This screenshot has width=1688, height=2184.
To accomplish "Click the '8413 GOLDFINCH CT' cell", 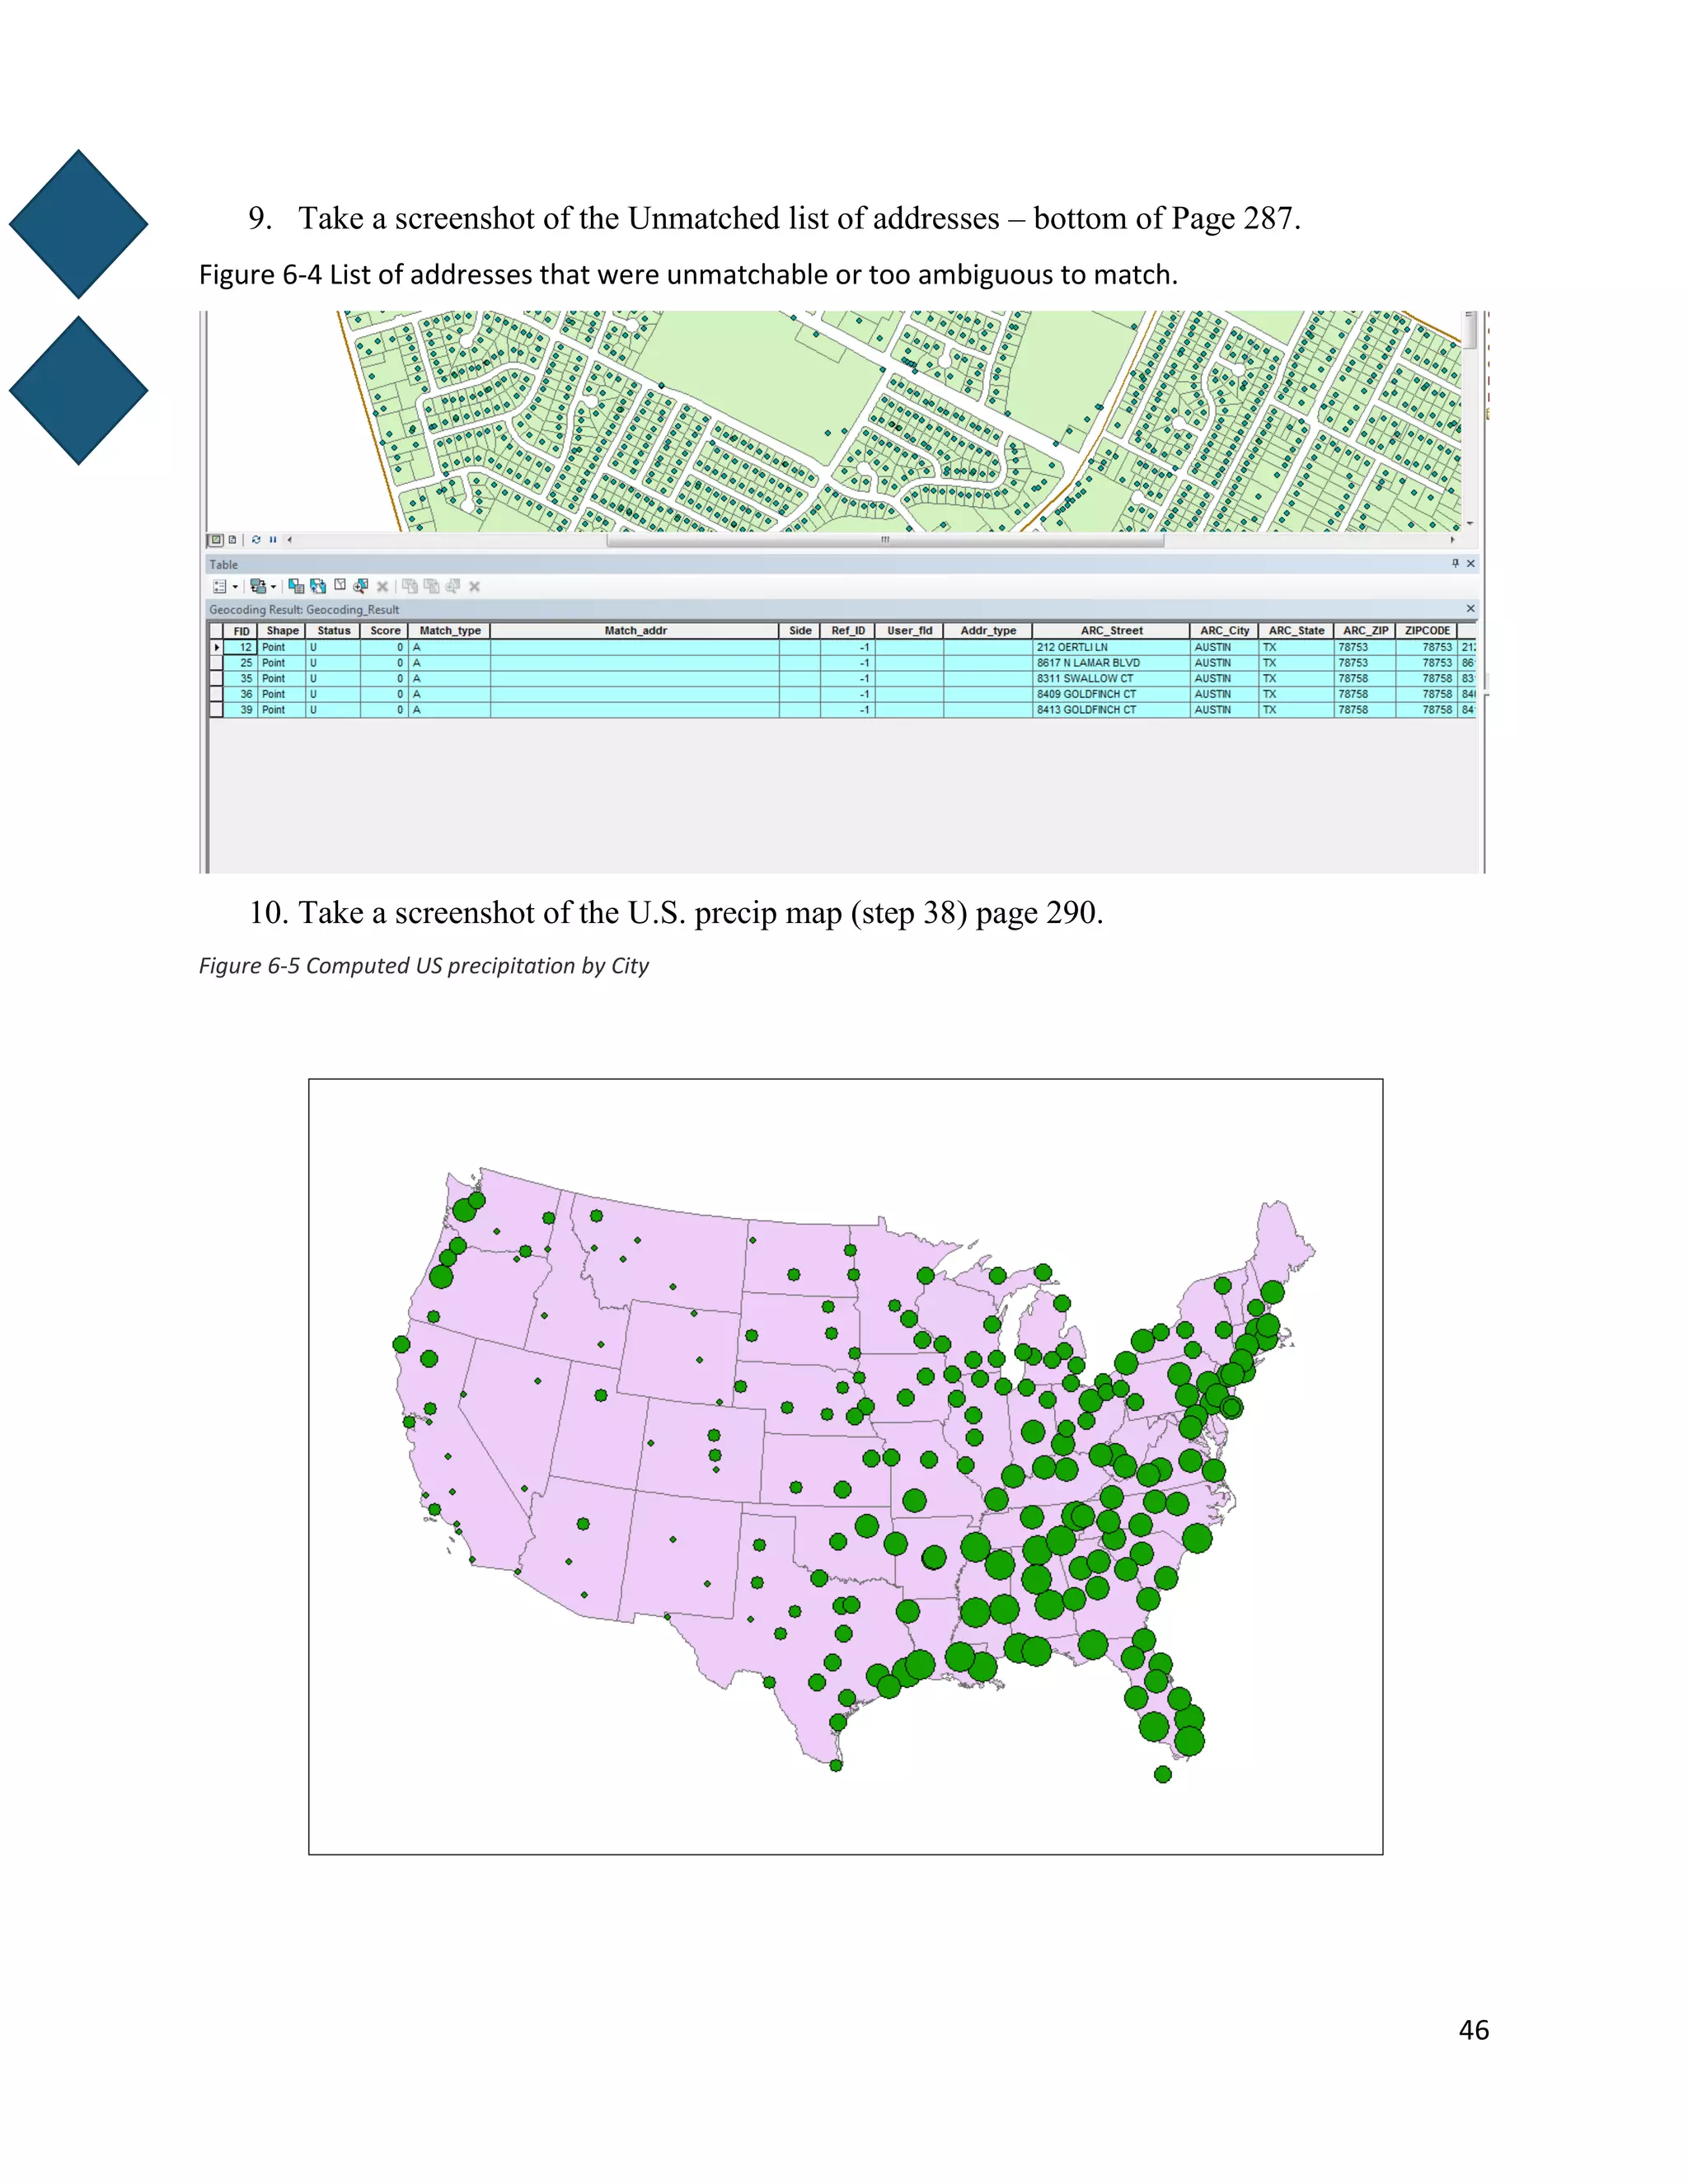I will tap(1111, 710).
